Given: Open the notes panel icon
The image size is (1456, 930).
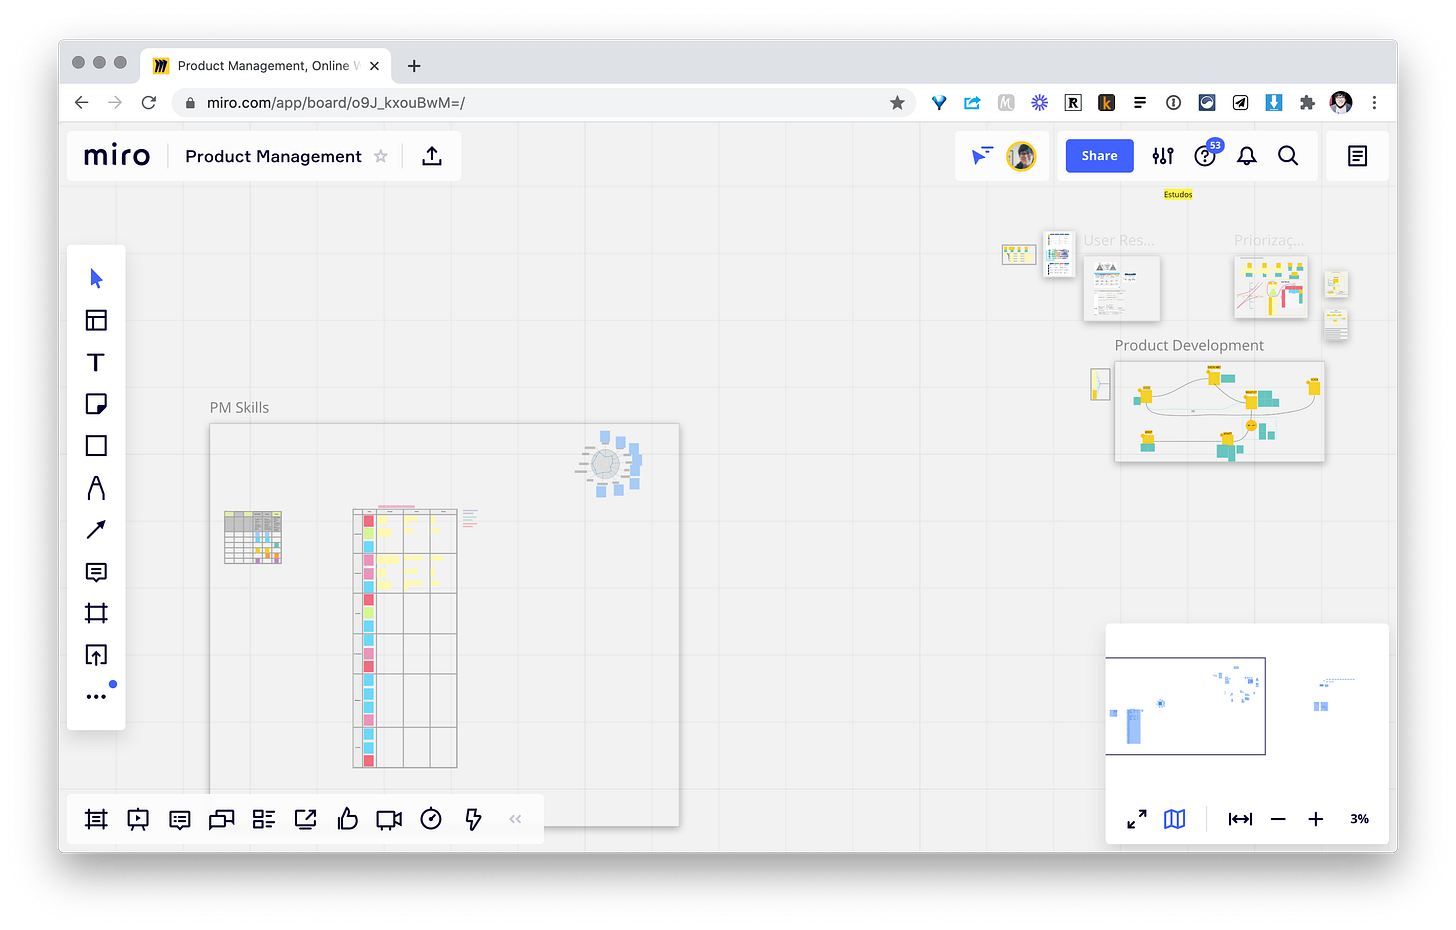Looking at the screenshot, I should (x=1357, y=156).
